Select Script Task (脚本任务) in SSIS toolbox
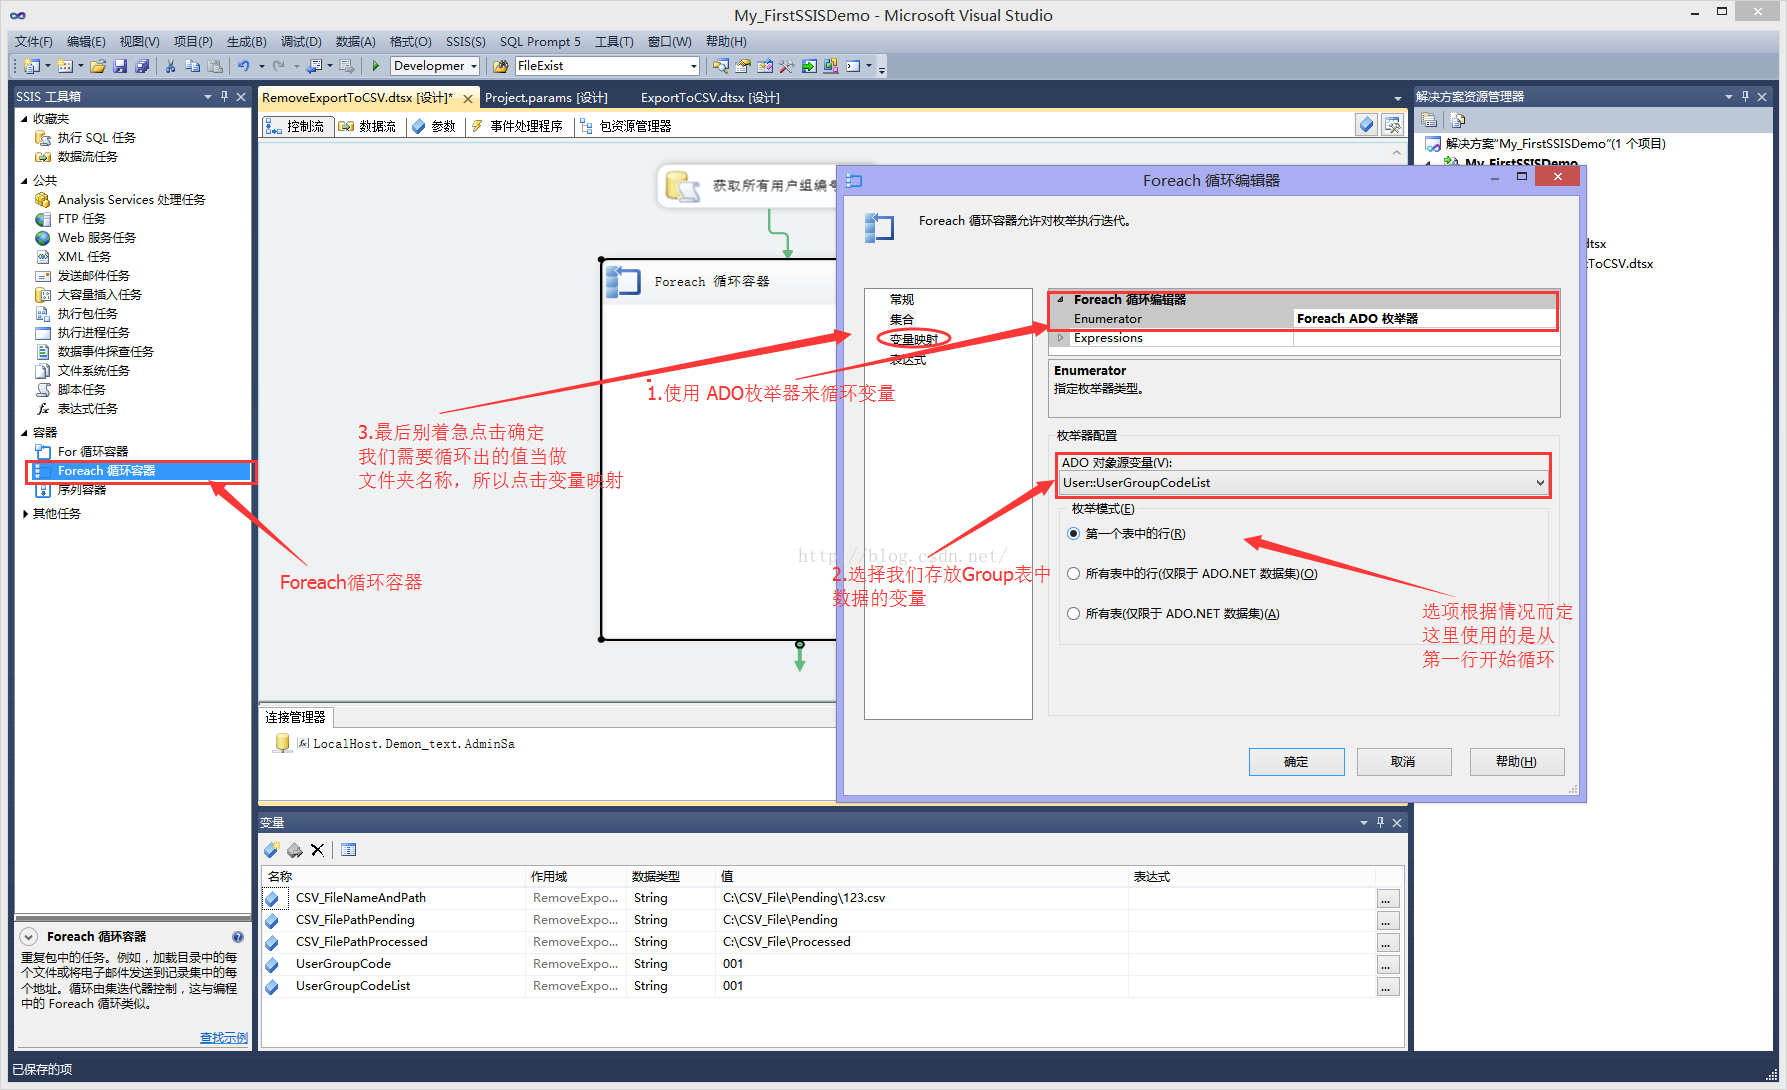The width and height of the screenshot is (1787, 1090). (81, 390)
